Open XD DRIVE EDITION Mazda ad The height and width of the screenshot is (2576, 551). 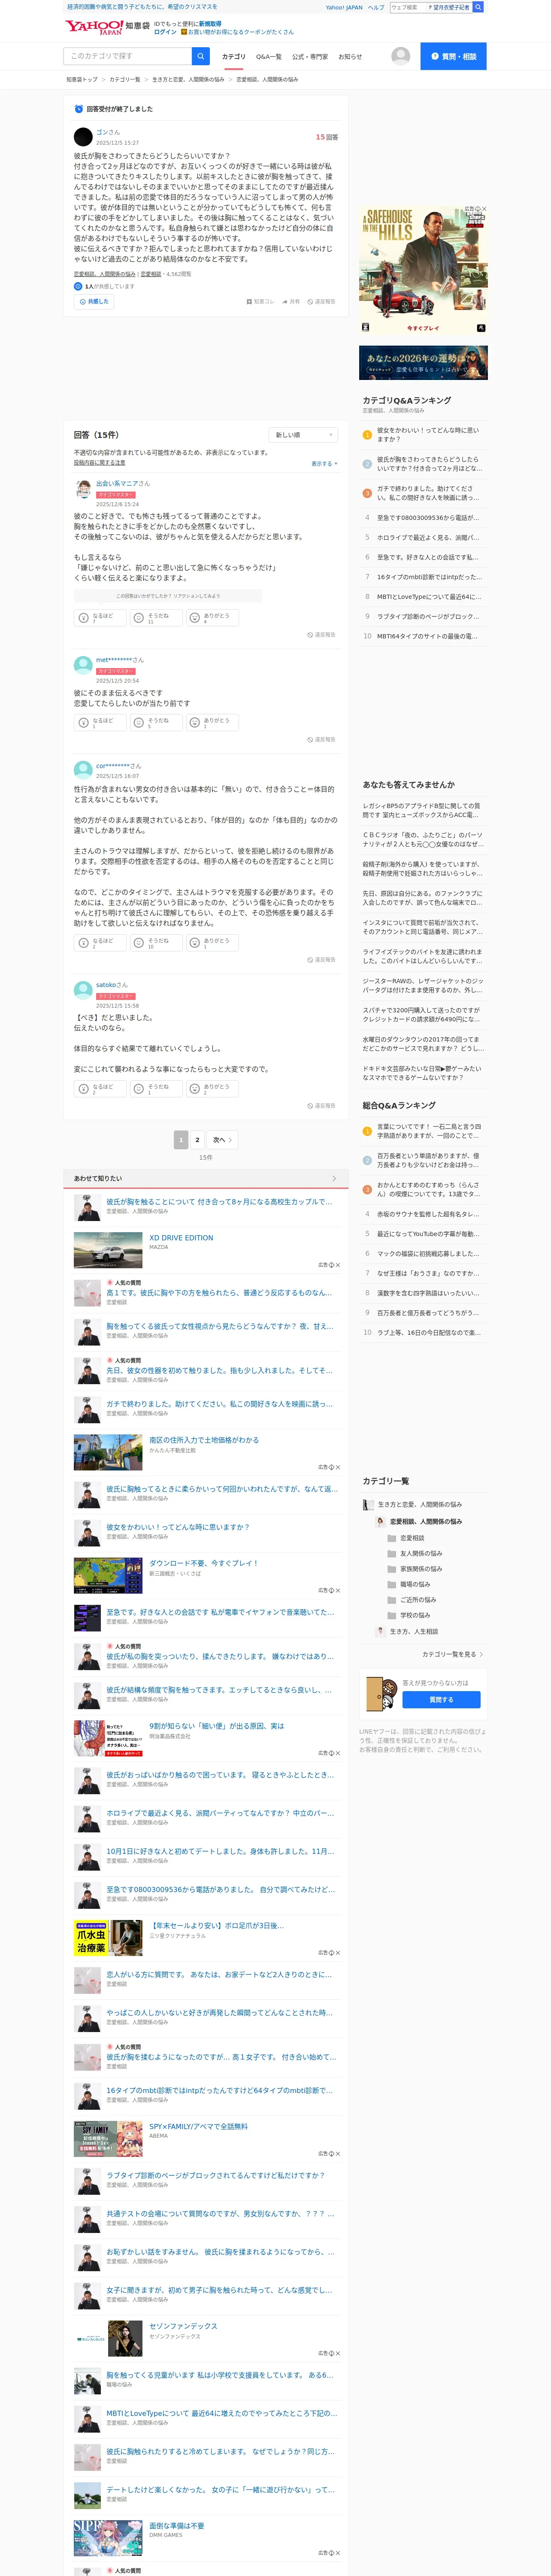(x=181, y=1238)
